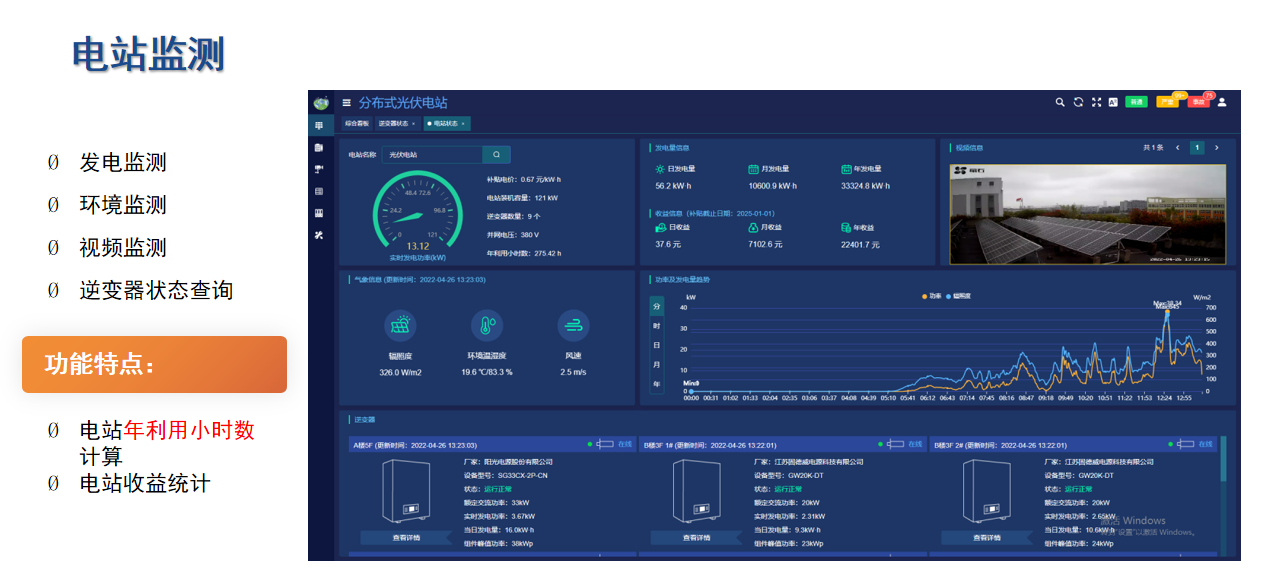
Task: Select 分 granularity on the trend chart
Action: tap(657, 307)
